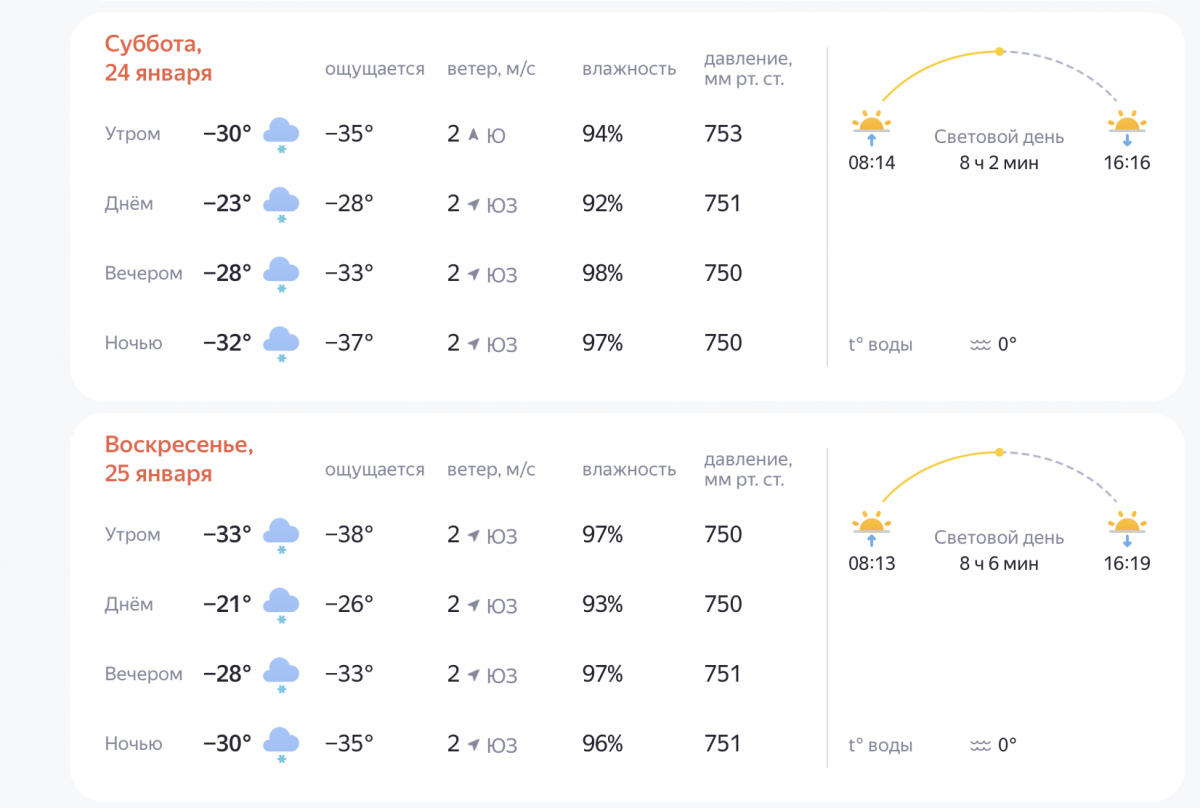The height and width of the screenshot is (808, 1200).
Task: Click the влажность column header
Action: click(x=628, y=68)
